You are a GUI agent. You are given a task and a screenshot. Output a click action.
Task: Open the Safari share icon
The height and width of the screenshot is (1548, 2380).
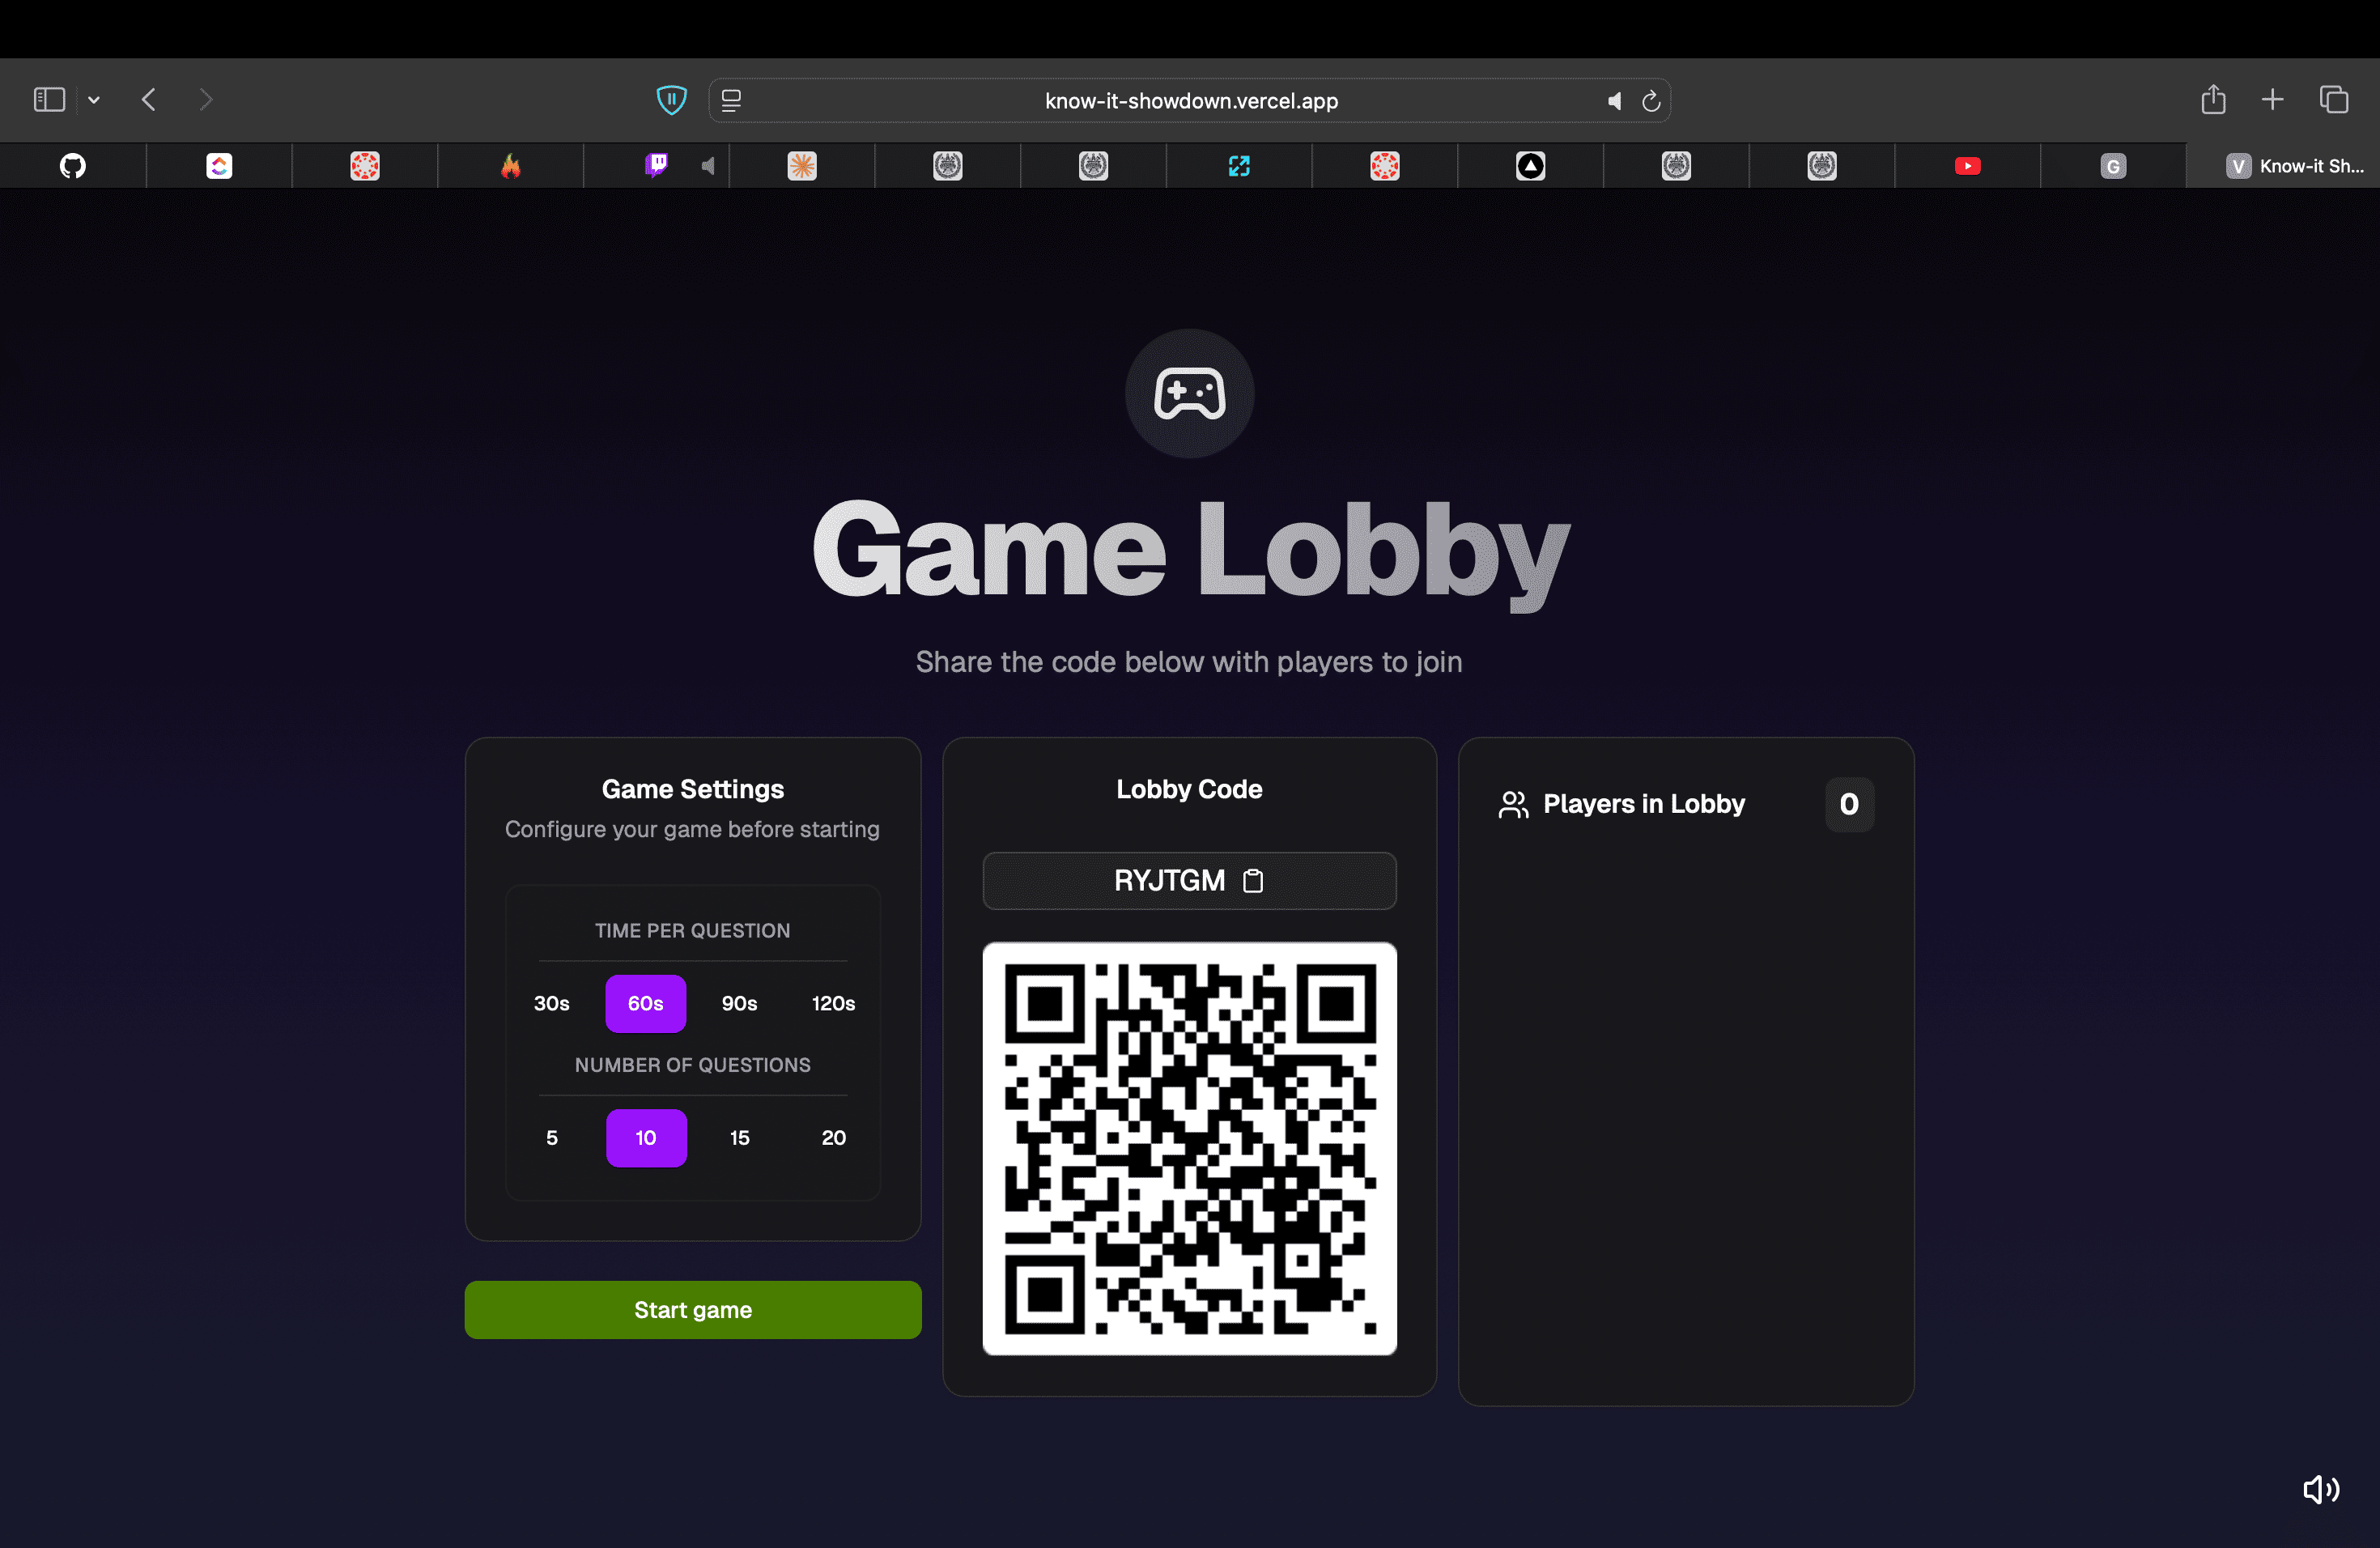coord(2213,100)
